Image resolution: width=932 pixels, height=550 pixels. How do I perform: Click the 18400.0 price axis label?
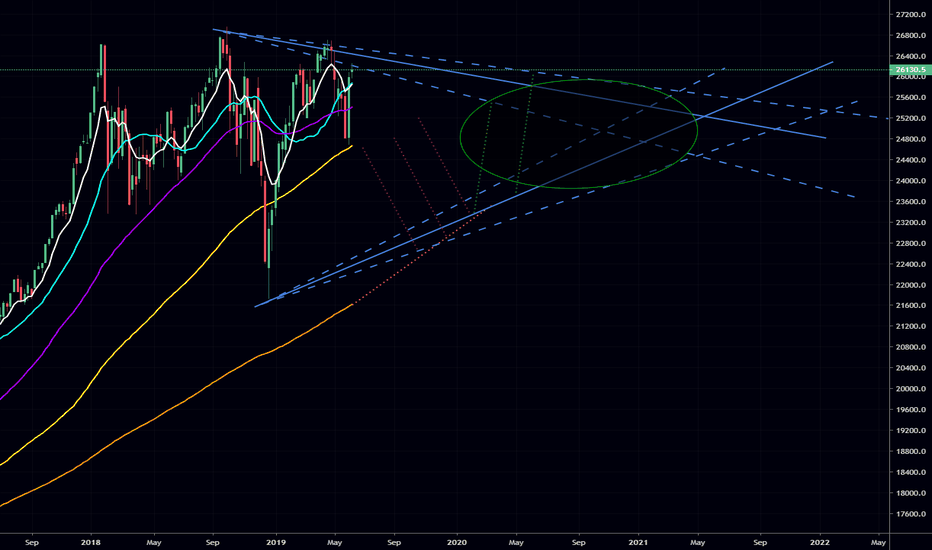pyautogui.click(x=911, y=472)
